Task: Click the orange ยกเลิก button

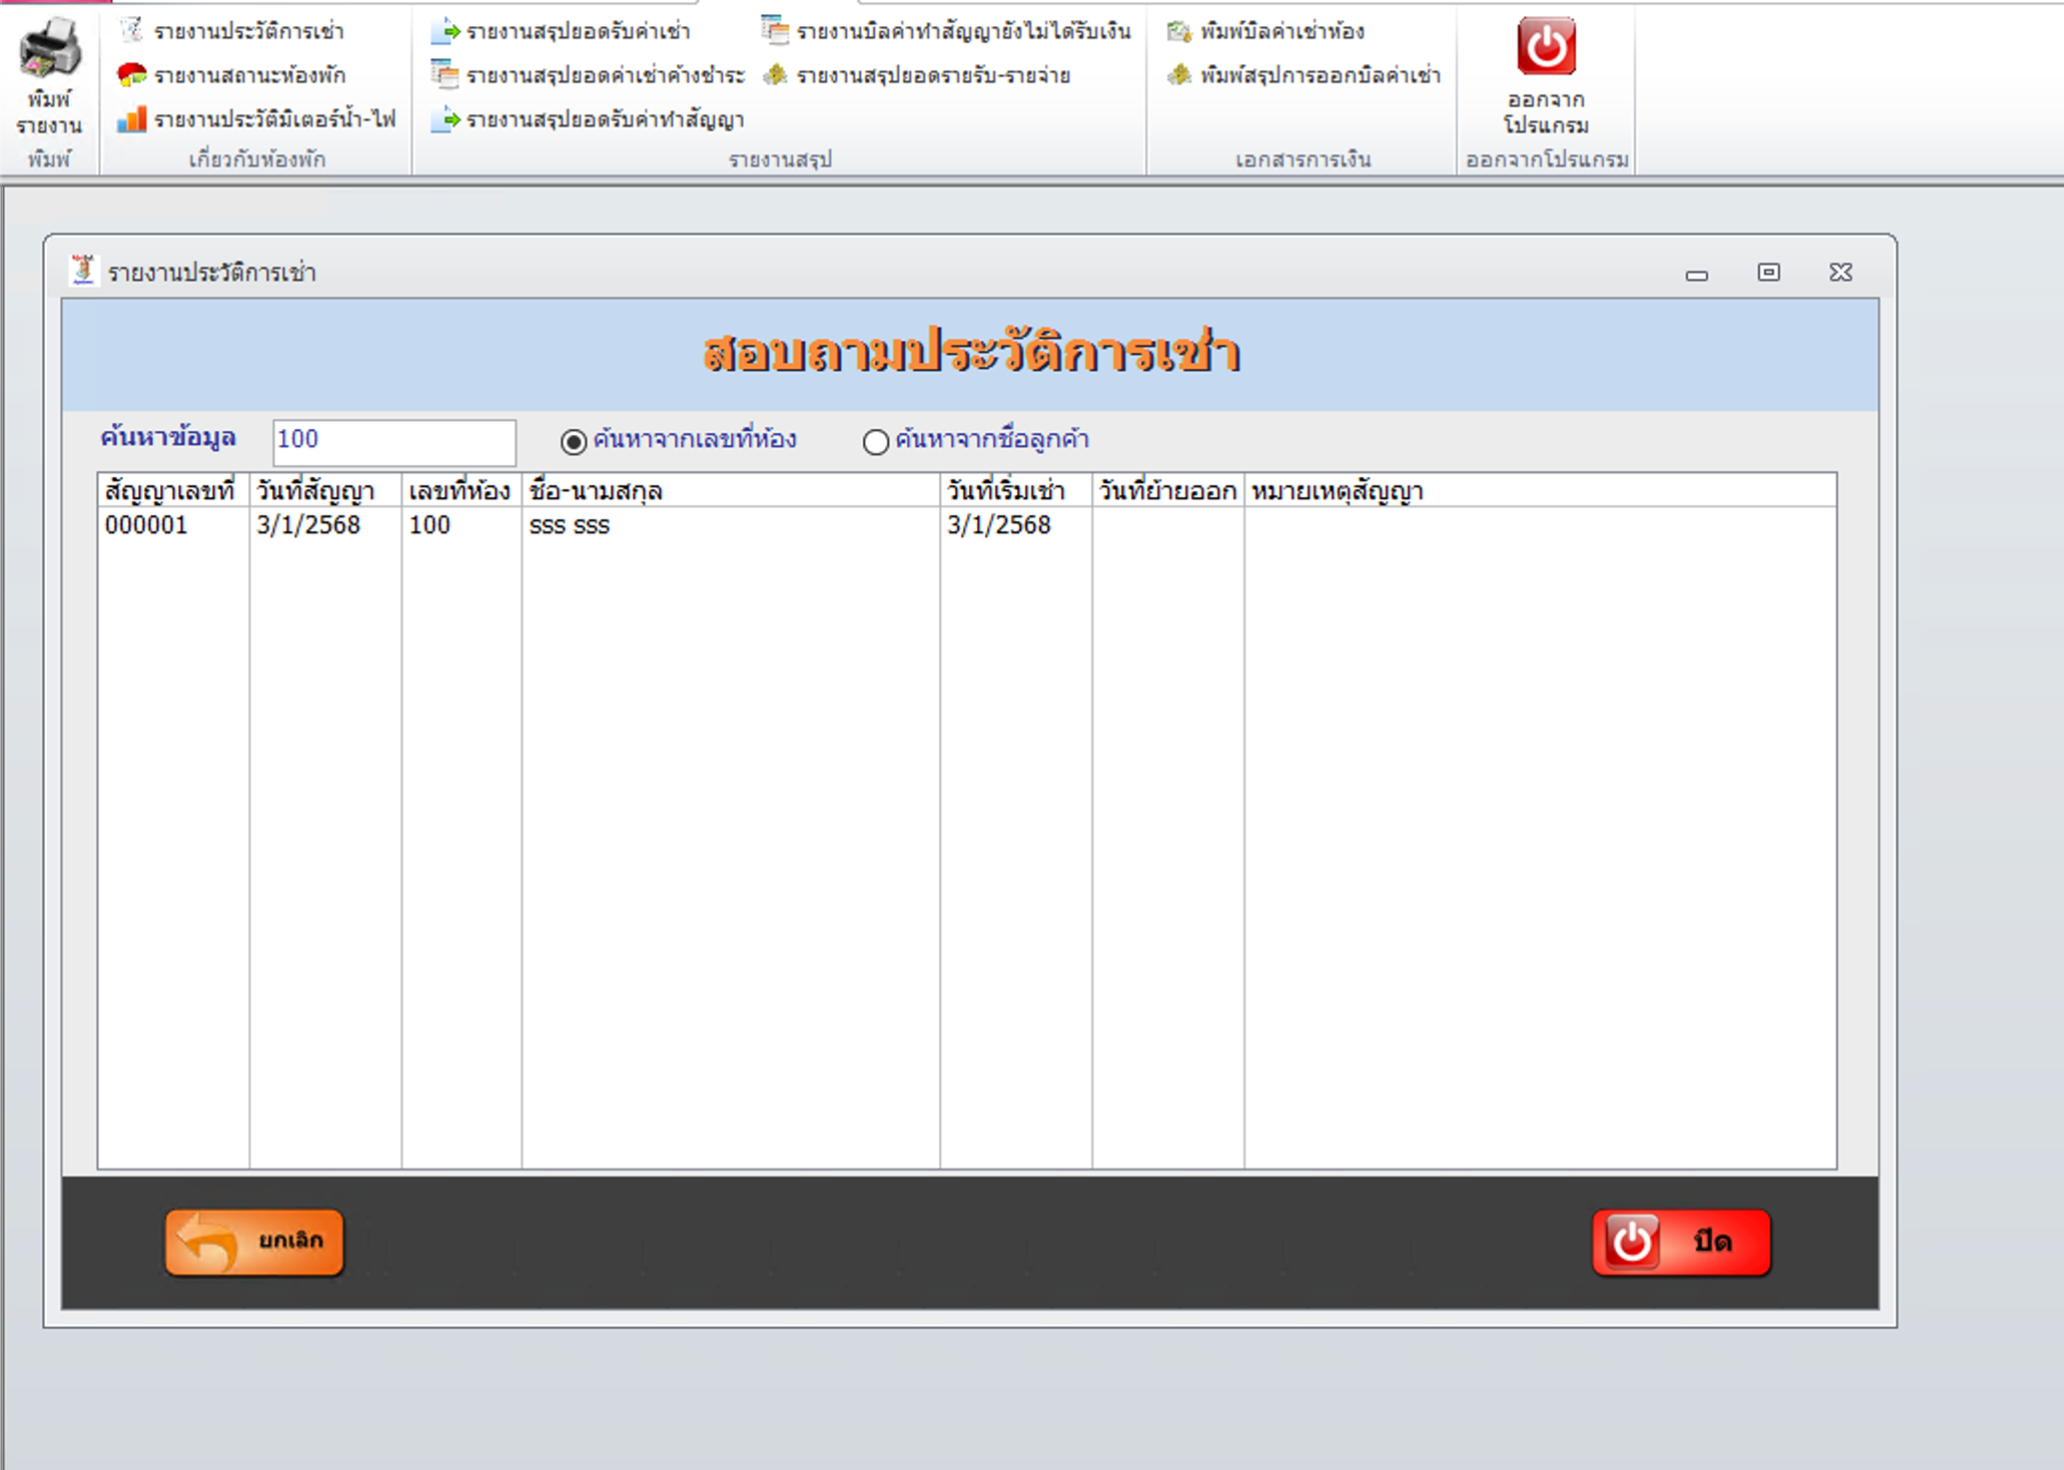Action: click(254, 1242)
